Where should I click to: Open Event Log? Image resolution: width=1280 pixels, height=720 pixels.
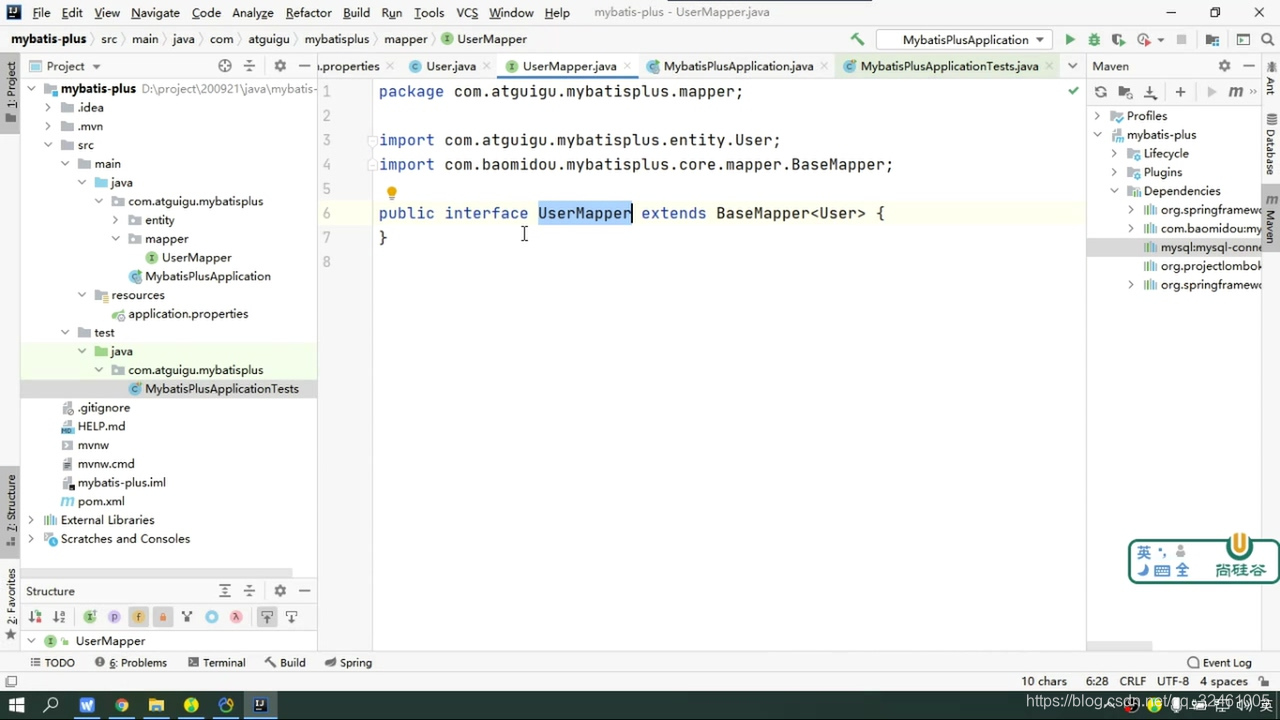(x=1219, y=663)
